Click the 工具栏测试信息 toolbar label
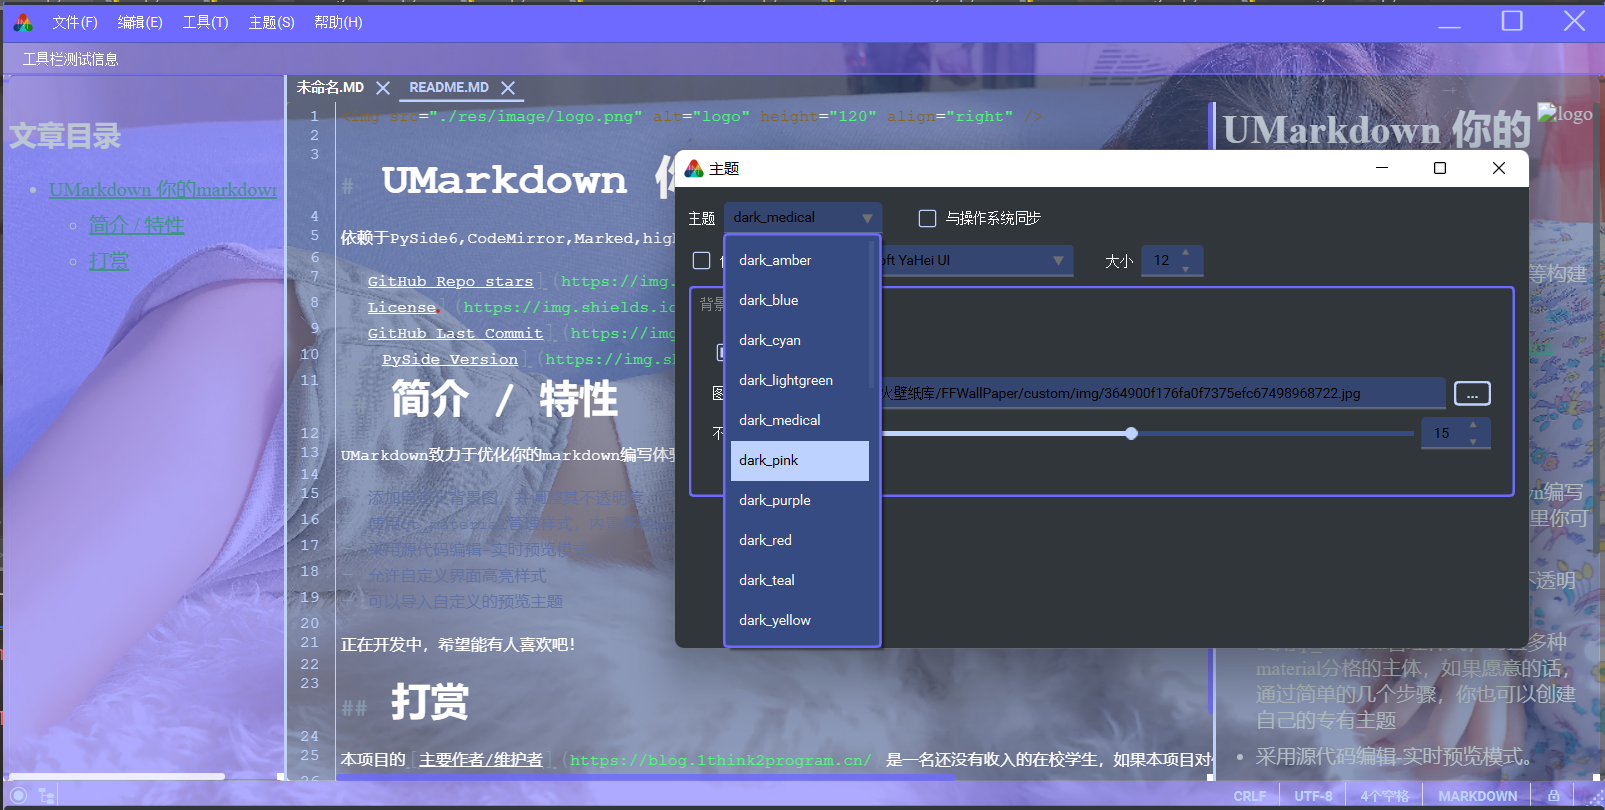The width and height of the screenshot is (1605, 810). tap(70, 59)
